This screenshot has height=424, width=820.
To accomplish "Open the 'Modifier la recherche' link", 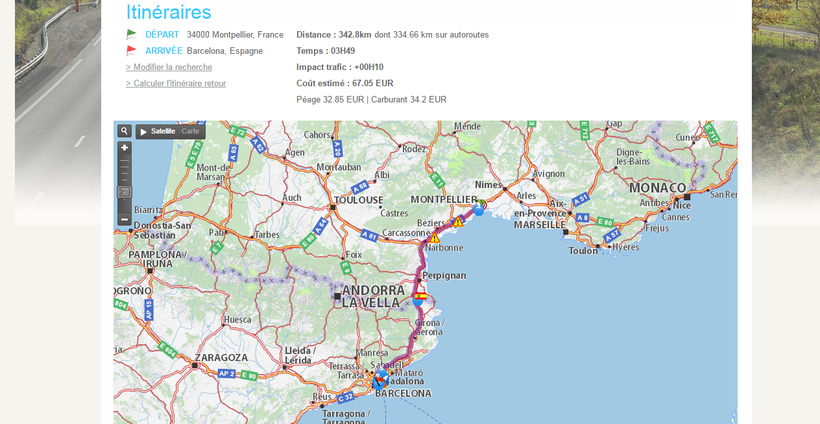I will [x=169, y=67].
